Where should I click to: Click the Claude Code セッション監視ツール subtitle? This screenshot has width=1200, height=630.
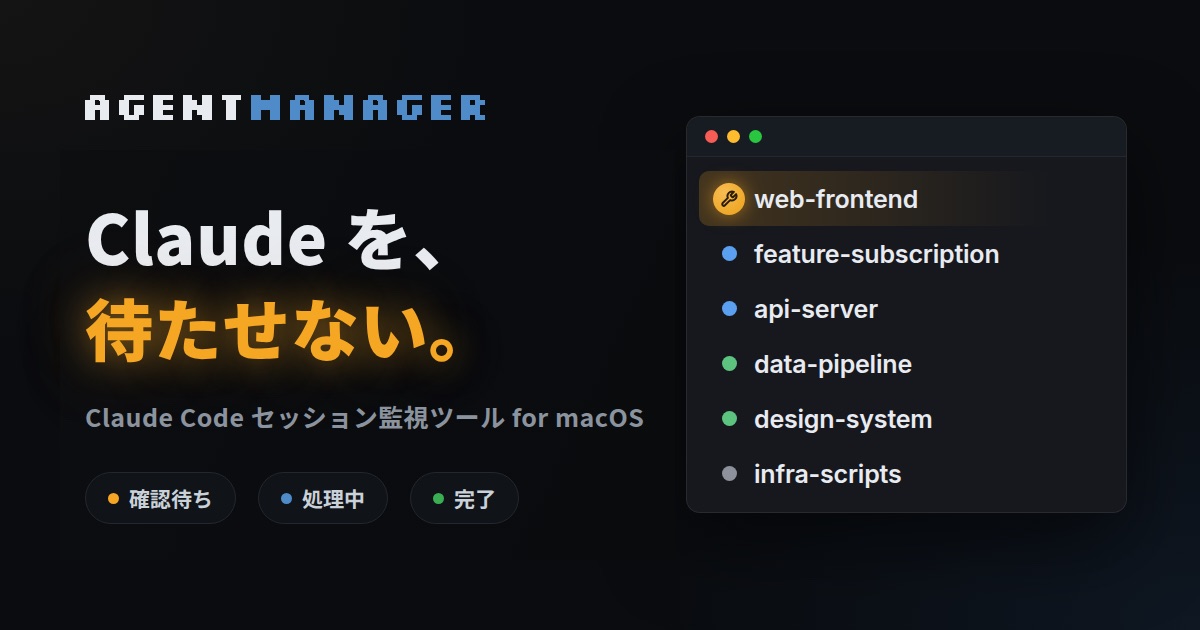[x=364, y=418]
